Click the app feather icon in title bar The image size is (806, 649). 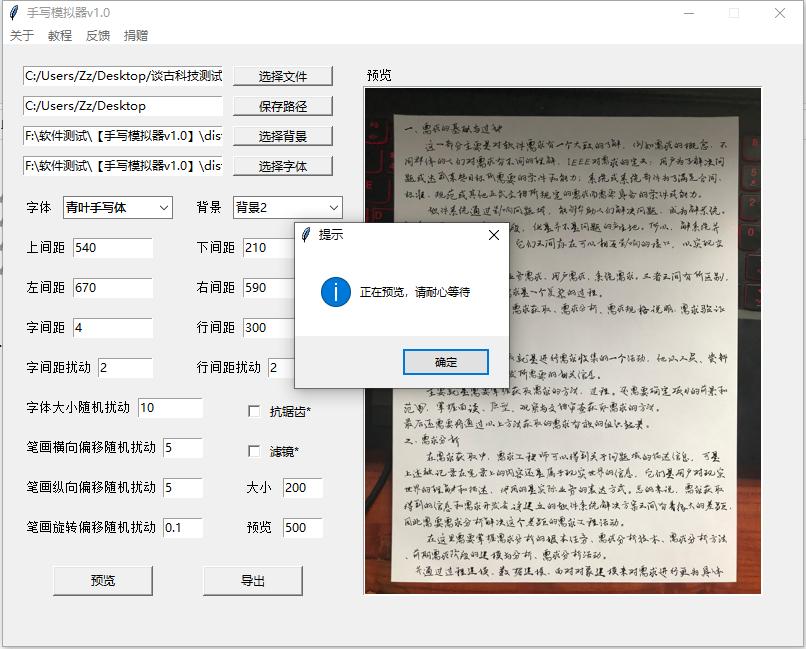point(14,13)
